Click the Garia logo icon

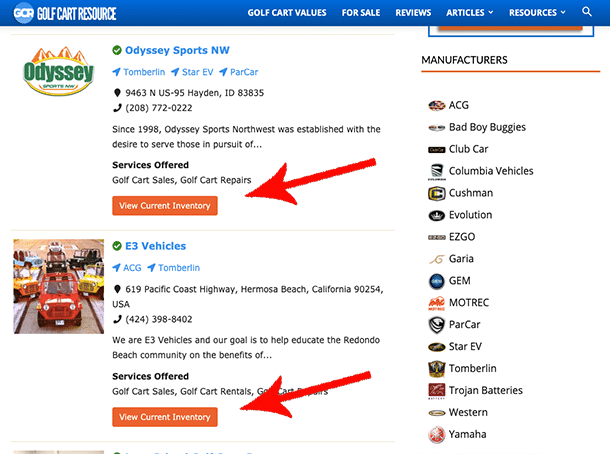[x=436, y=259]
